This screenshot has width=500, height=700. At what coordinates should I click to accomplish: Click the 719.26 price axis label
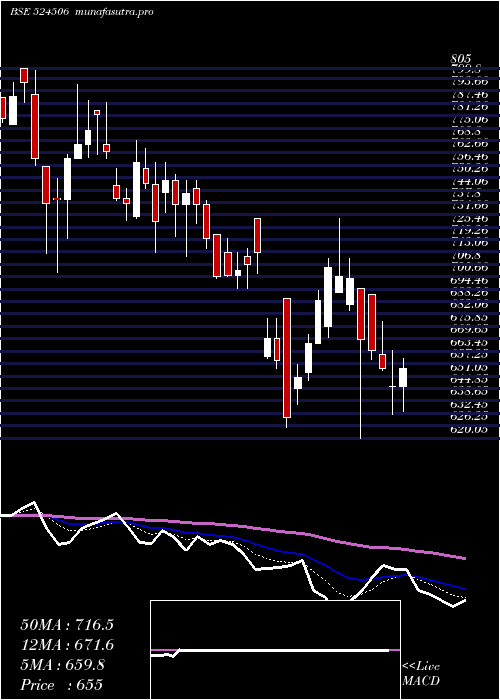(x=468, y=231)
